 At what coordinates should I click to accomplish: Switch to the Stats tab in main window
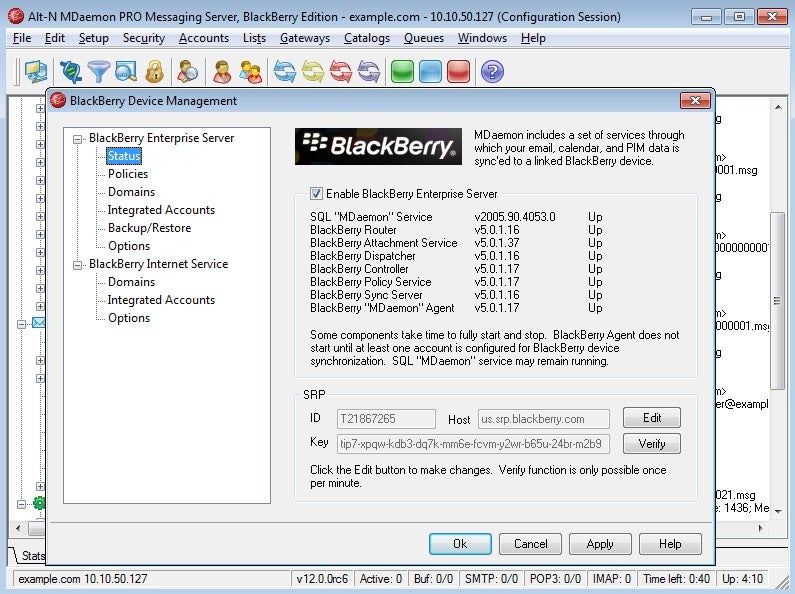coord(31,555)
